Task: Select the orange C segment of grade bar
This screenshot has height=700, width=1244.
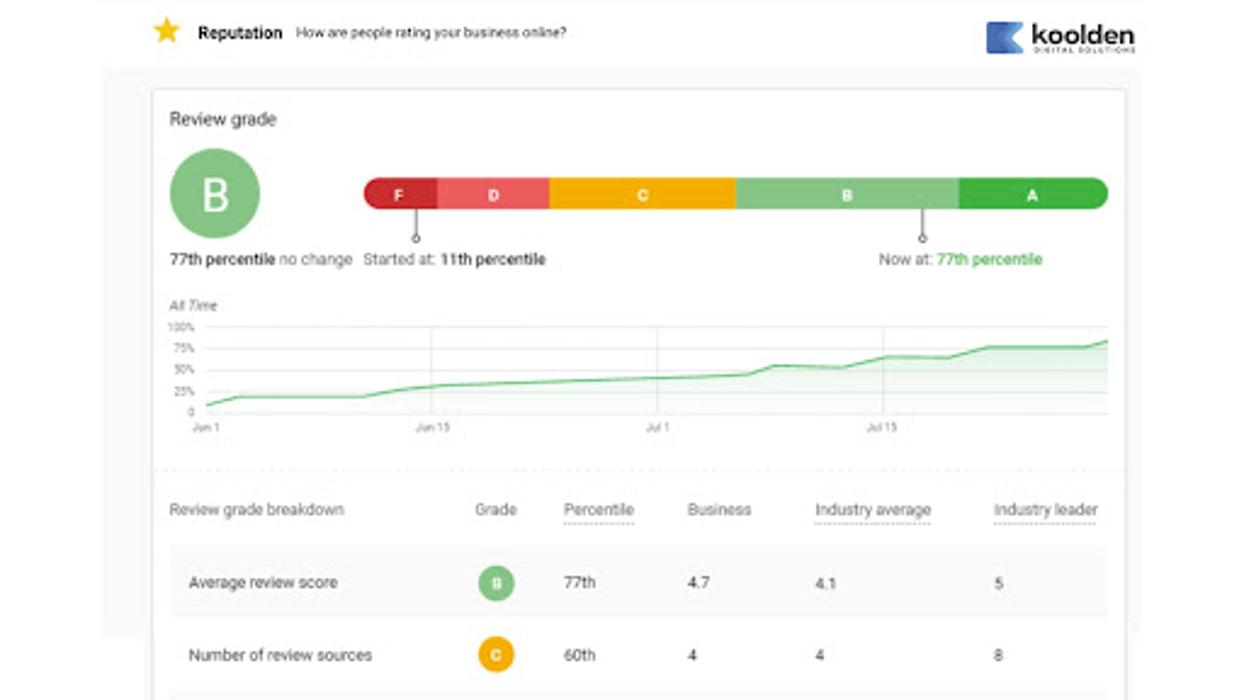Action: [x=642, y=195]
